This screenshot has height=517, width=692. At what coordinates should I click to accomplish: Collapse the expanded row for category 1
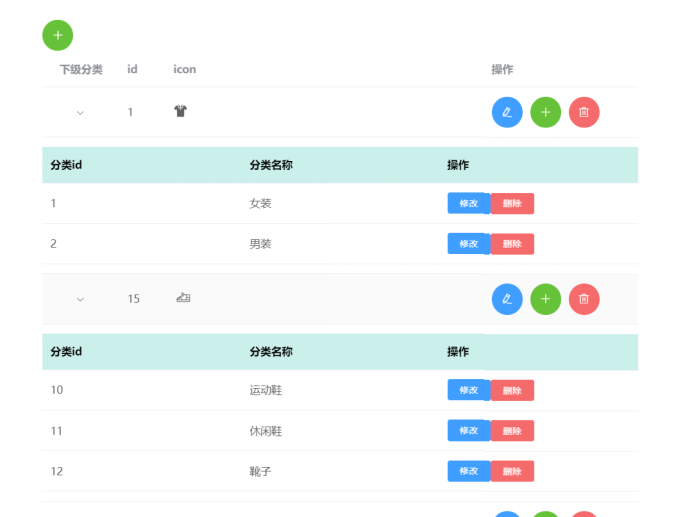point(80,113)
